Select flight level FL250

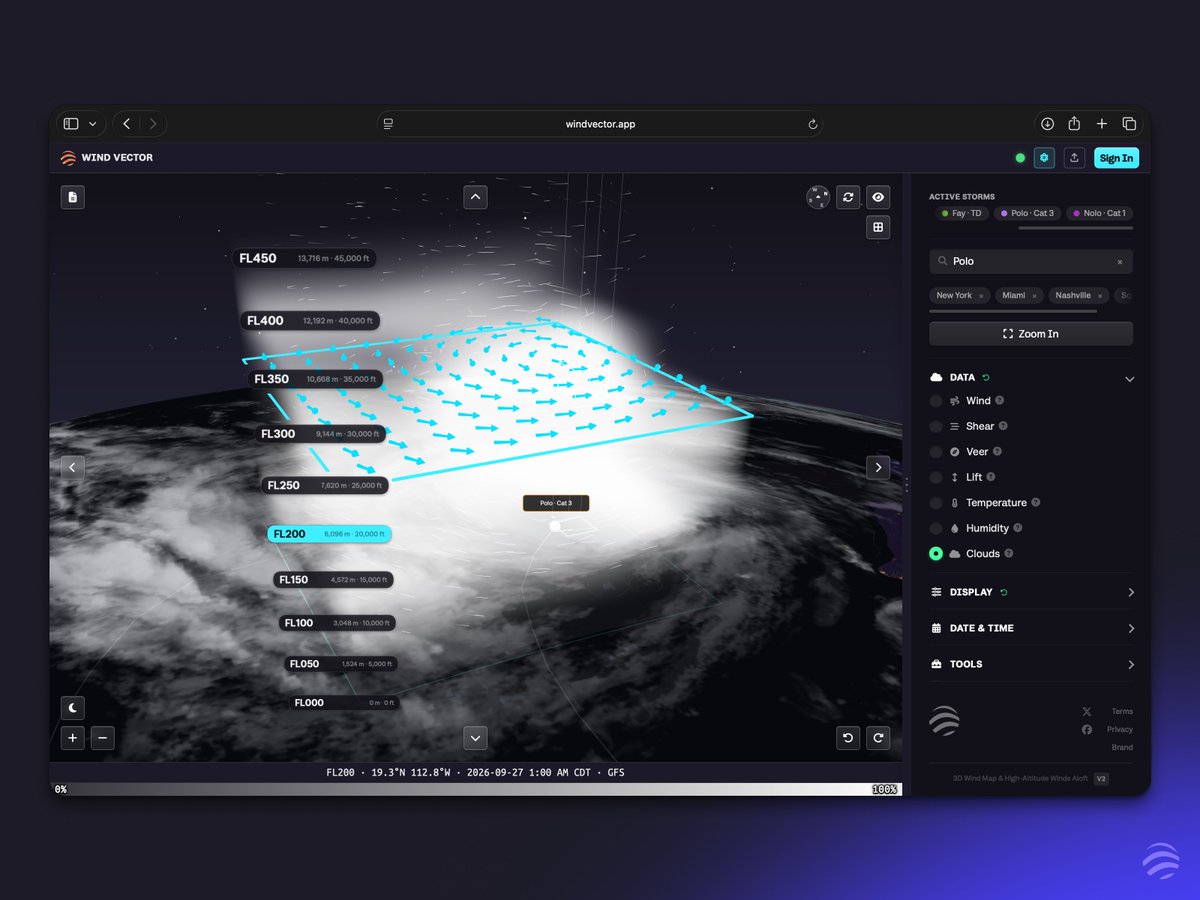point(324,485)
